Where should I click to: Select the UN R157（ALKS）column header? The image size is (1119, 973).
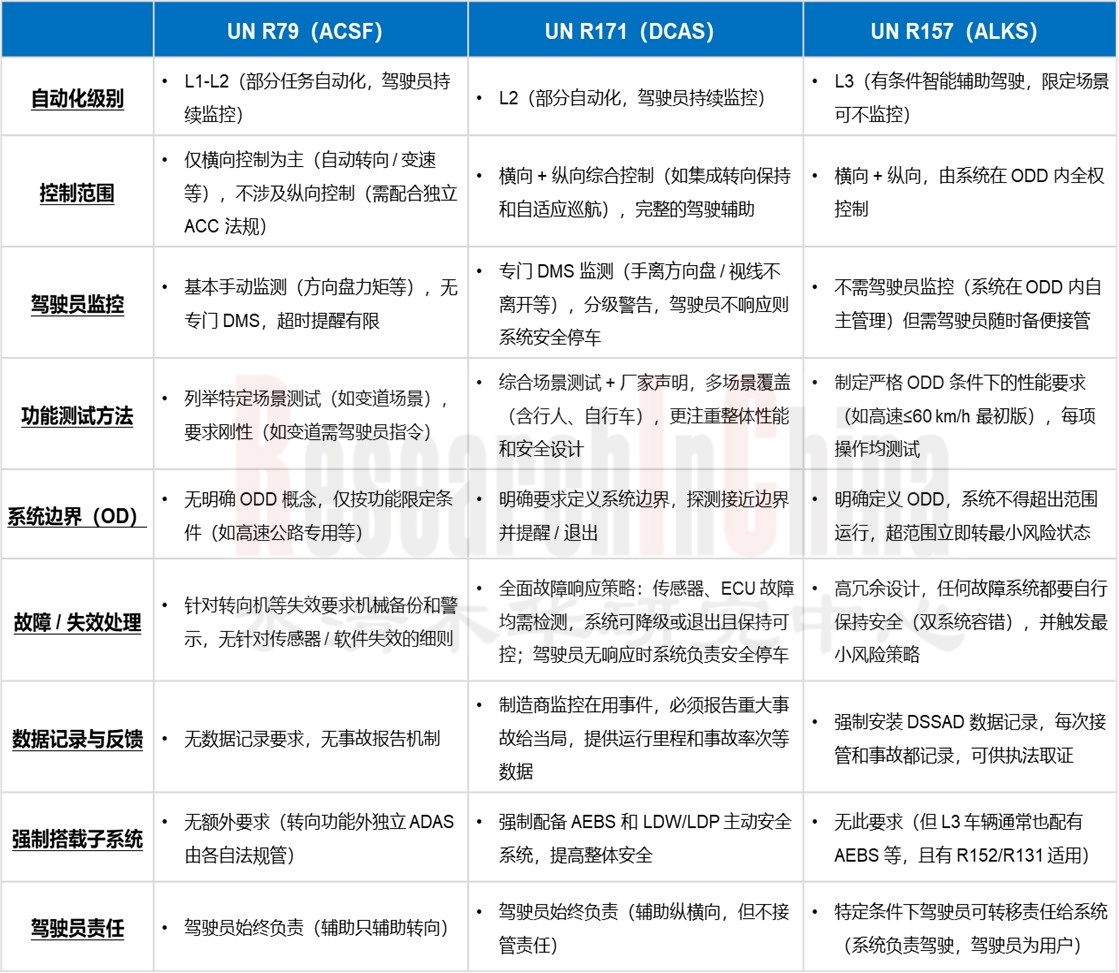(955, 30)
